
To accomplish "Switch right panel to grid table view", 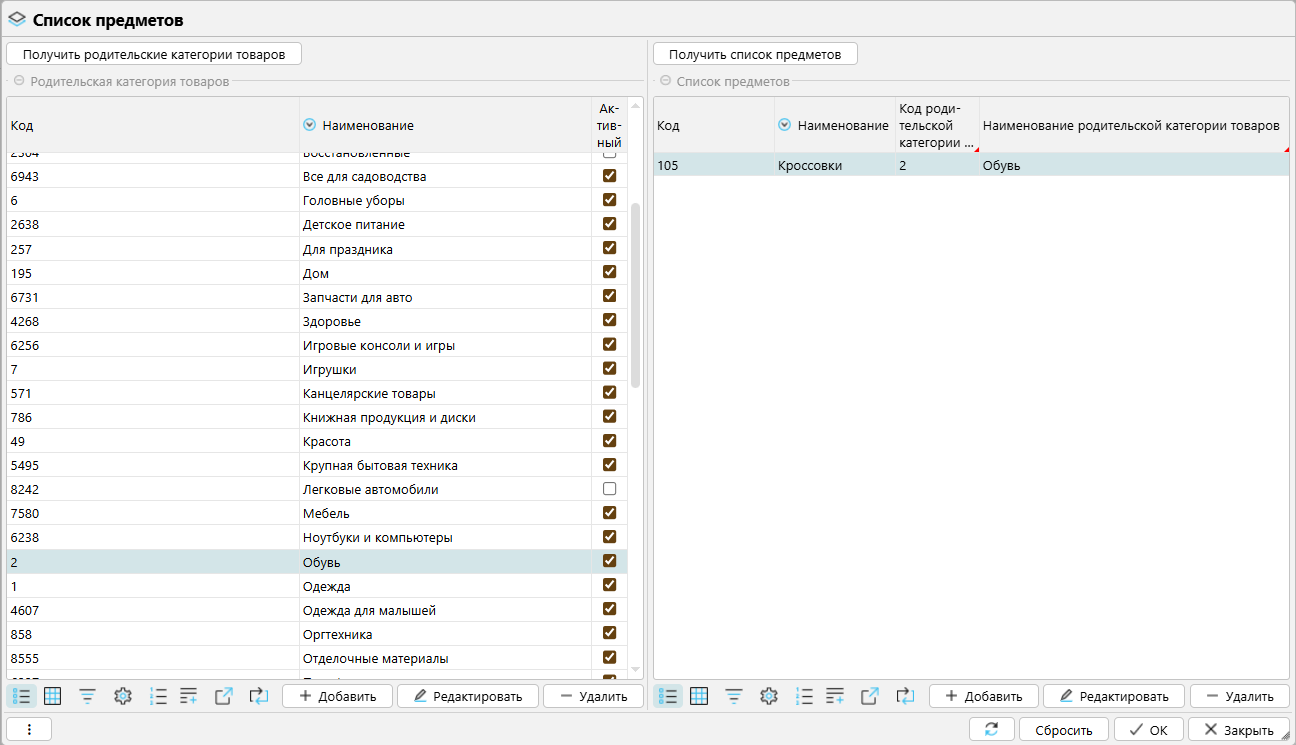I will click(699, 696).
